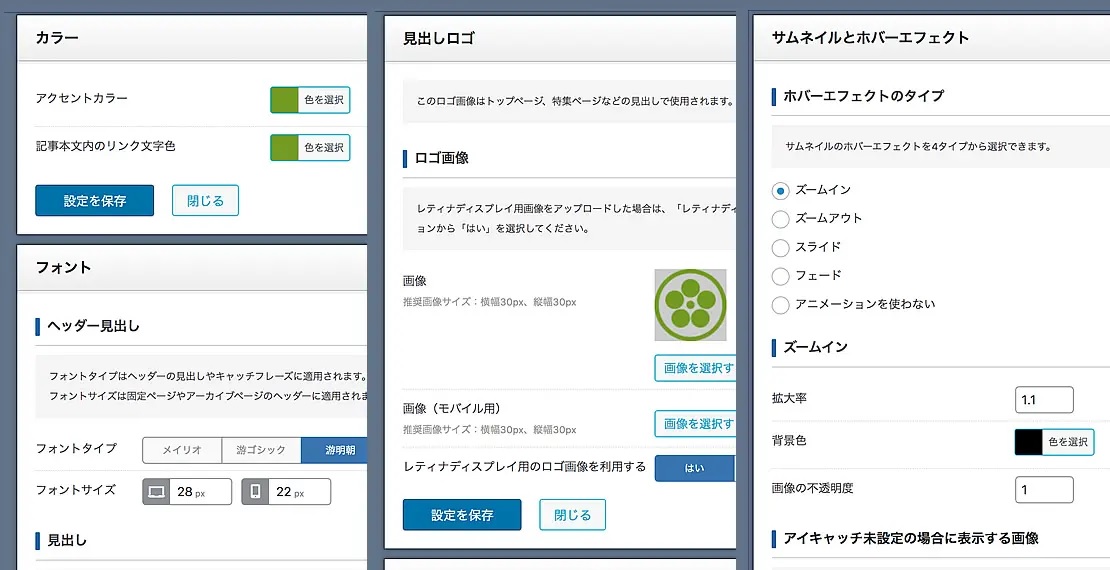Click 画像を選択 for mobile logo image

click(696, 424)
